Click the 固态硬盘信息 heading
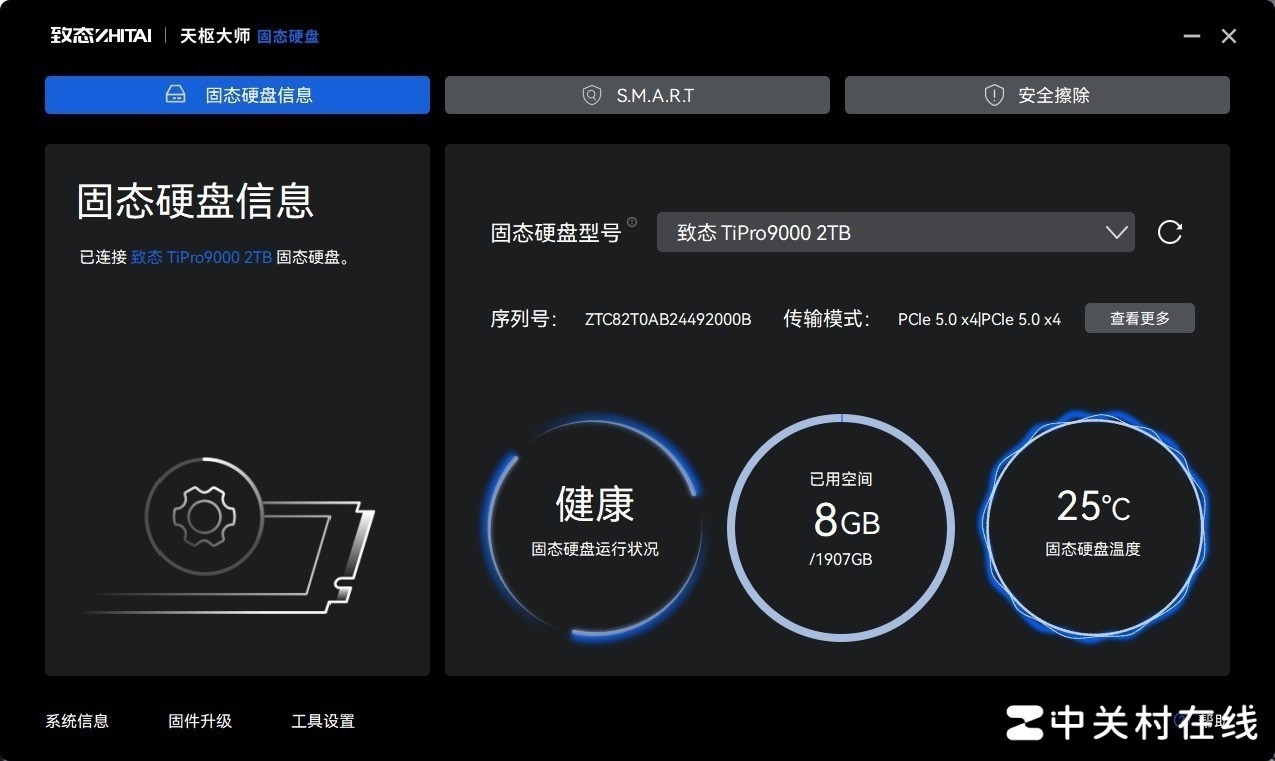The image size is (1275, 761). pyautogui.click(x=196, y=201)
